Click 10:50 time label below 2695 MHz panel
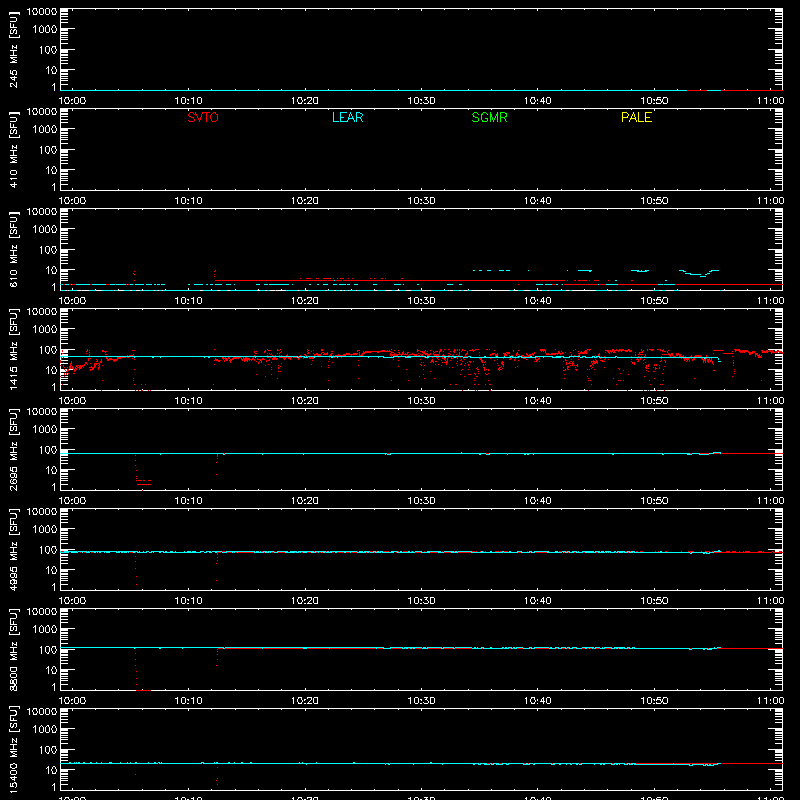800x800 pixels. point(654,501)
